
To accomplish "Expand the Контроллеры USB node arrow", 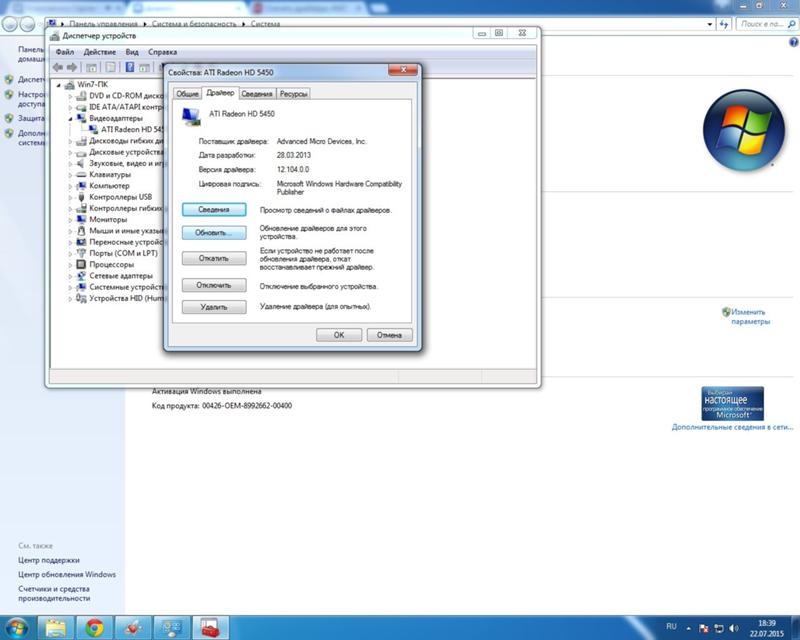I will [x=70, y=198].
